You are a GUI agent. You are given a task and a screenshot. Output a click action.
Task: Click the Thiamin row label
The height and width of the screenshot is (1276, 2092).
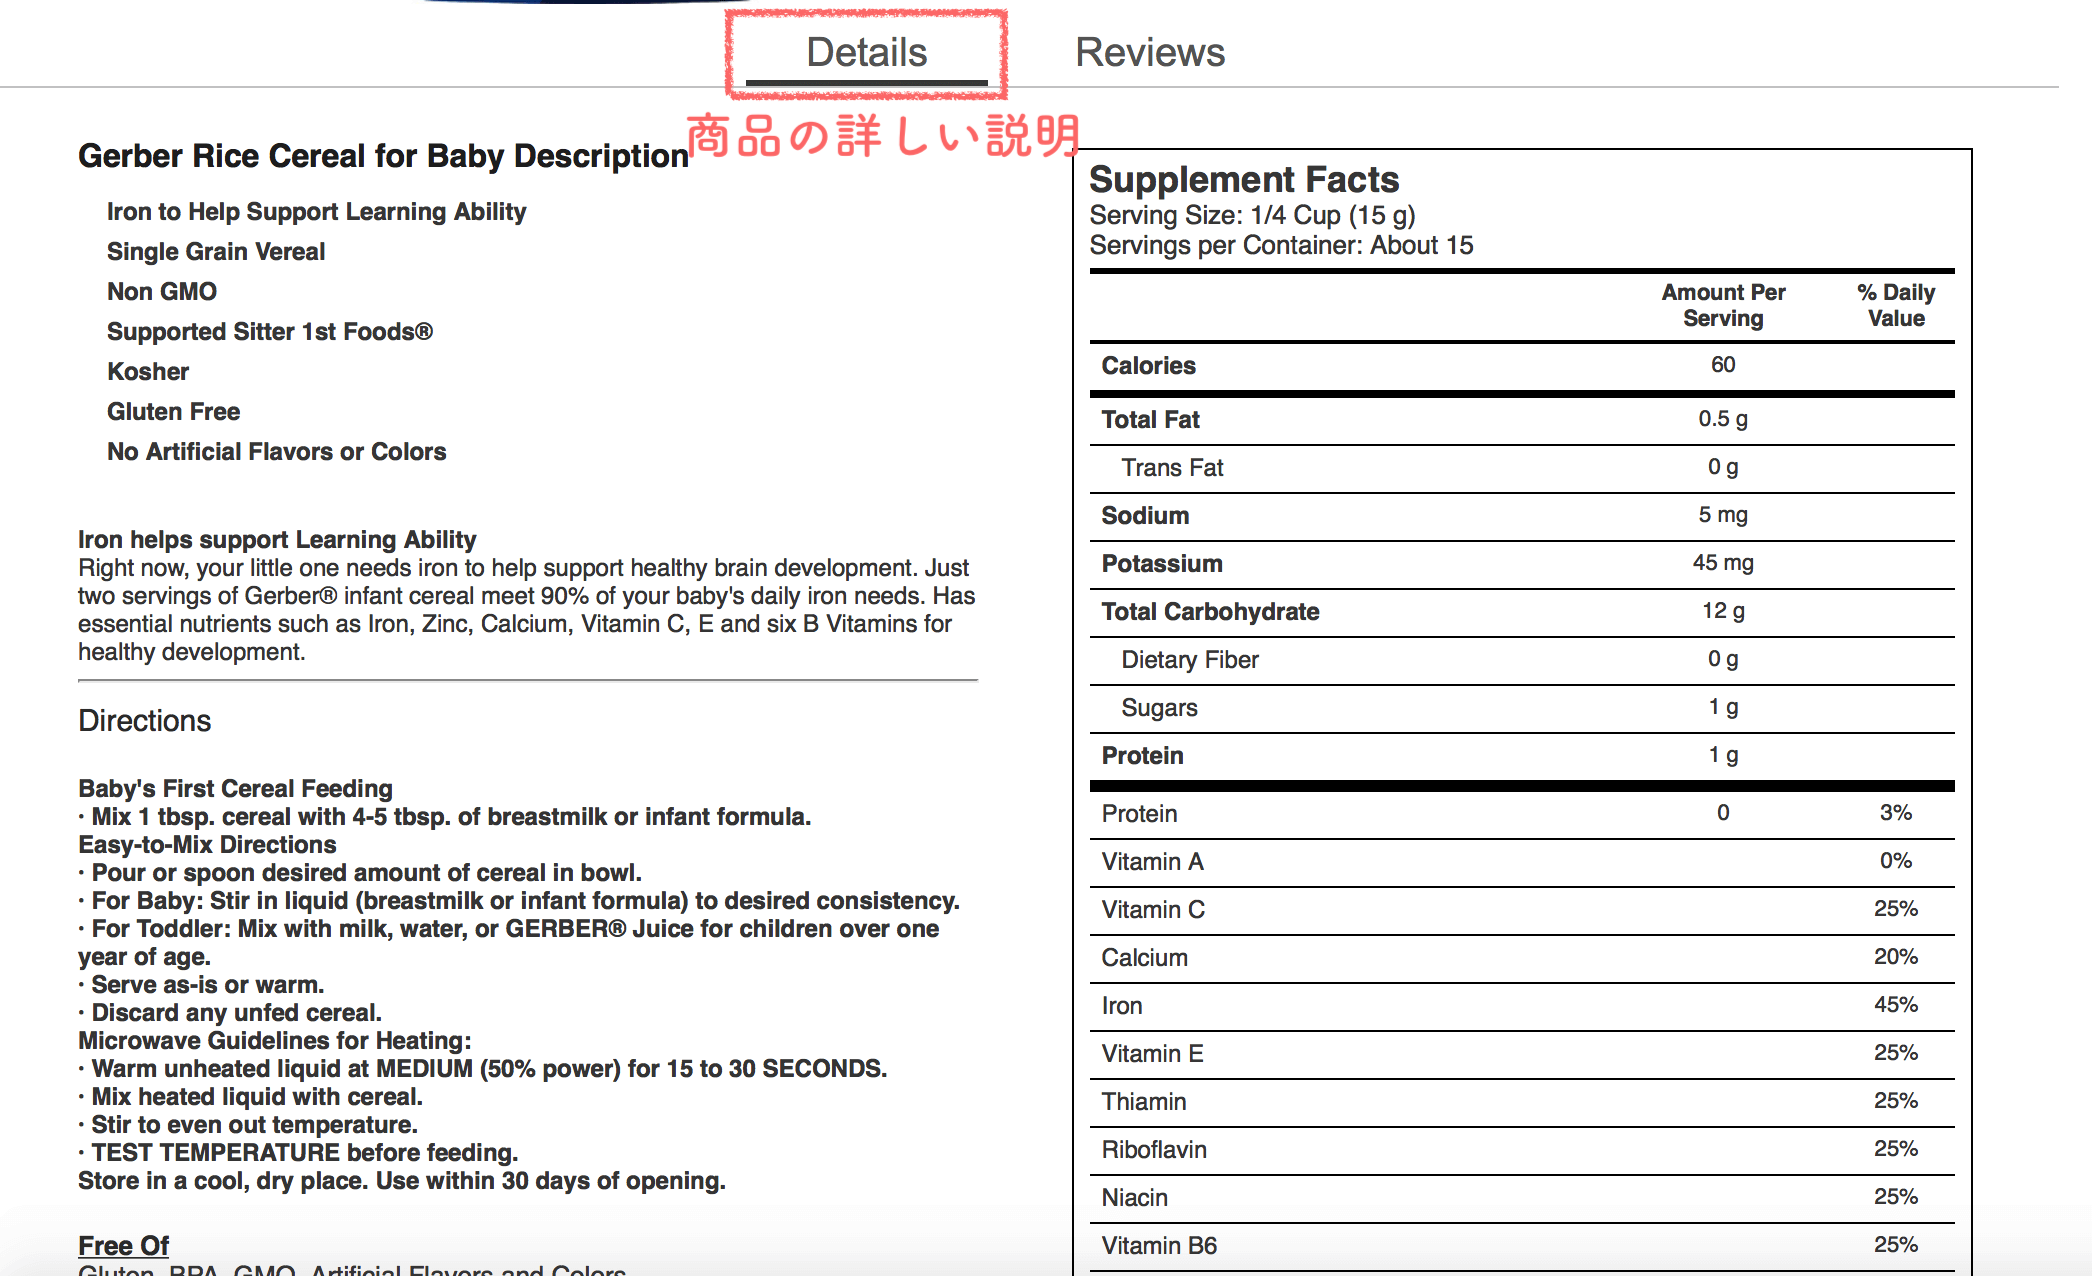[1144, 1102]
